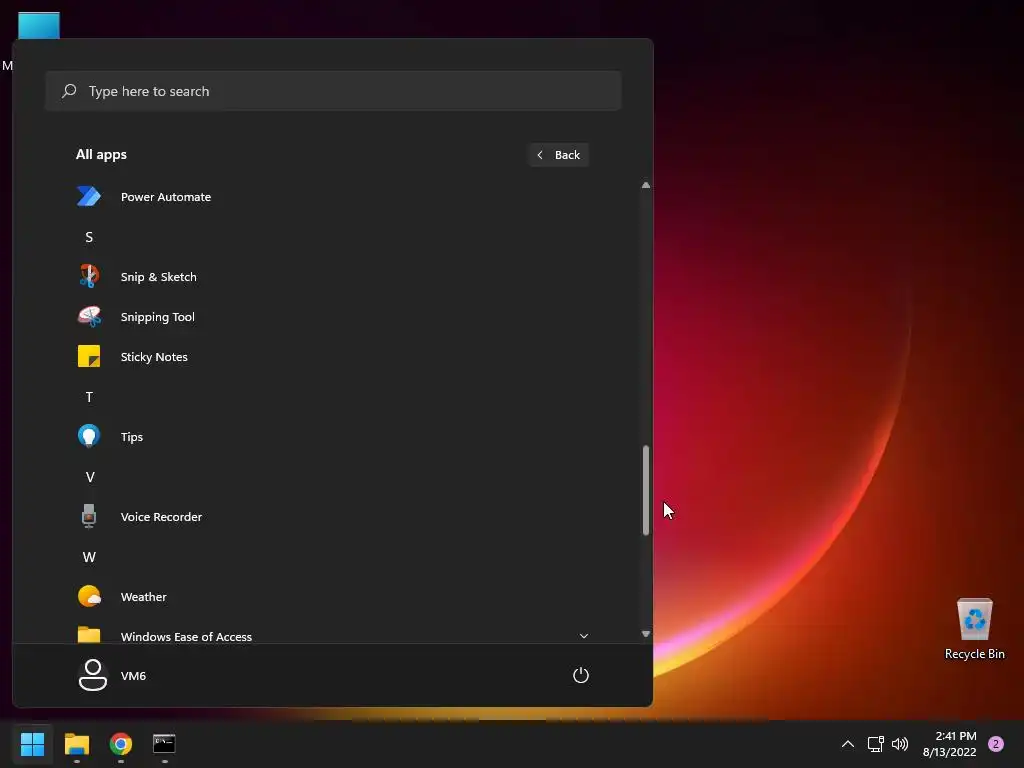Jump to the W letter index header
Screen dimensions: 1024x768
click(x=89, y=557)
